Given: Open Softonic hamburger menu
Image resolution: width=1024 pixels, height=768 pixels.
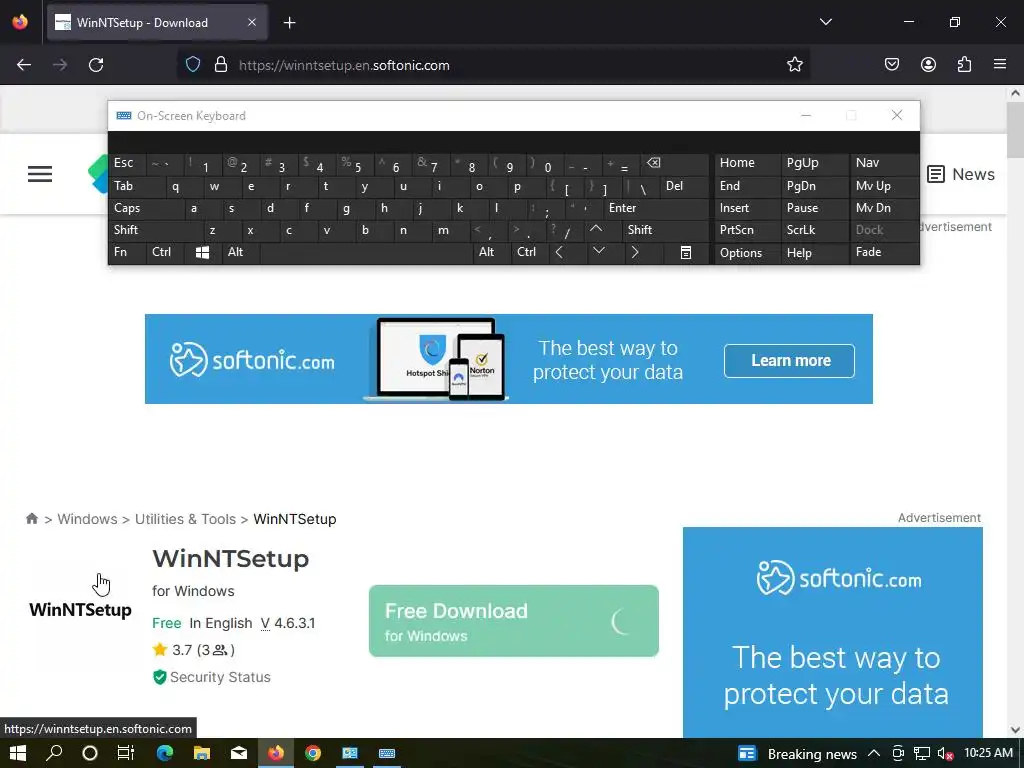Looking at the screenshot, I should click(40, 174).
